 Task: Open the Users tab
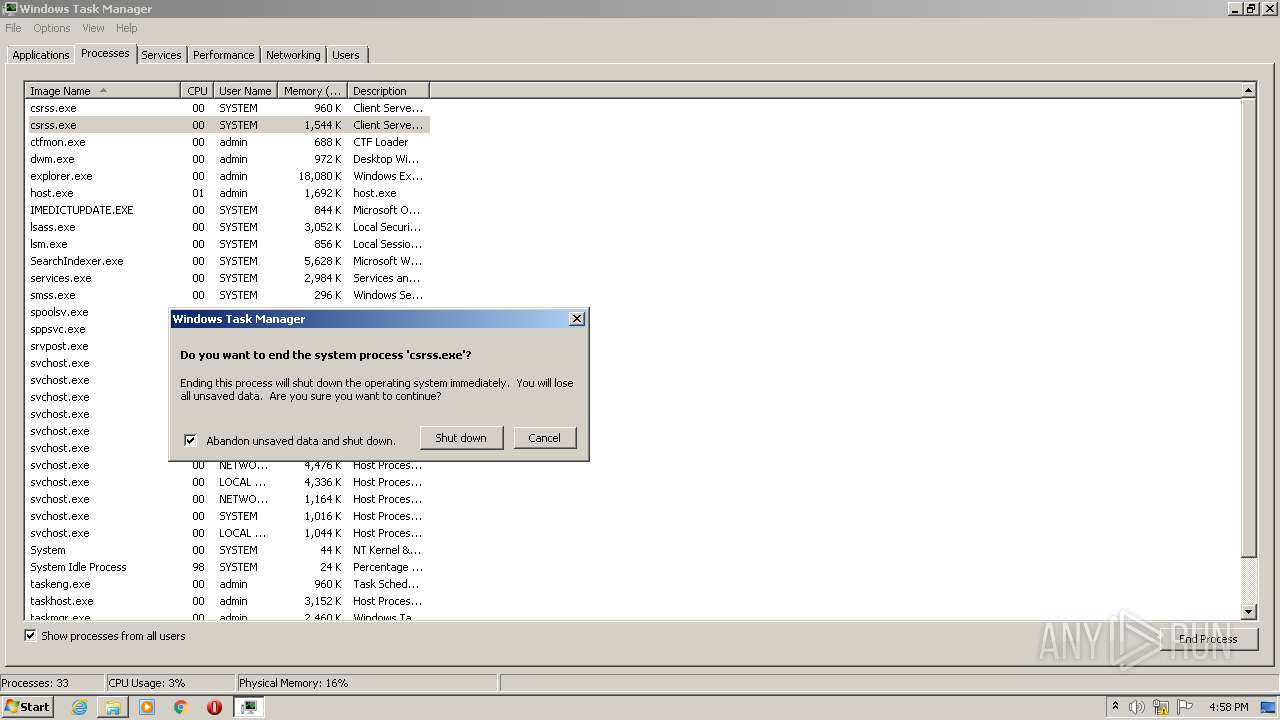coord(346,55)
